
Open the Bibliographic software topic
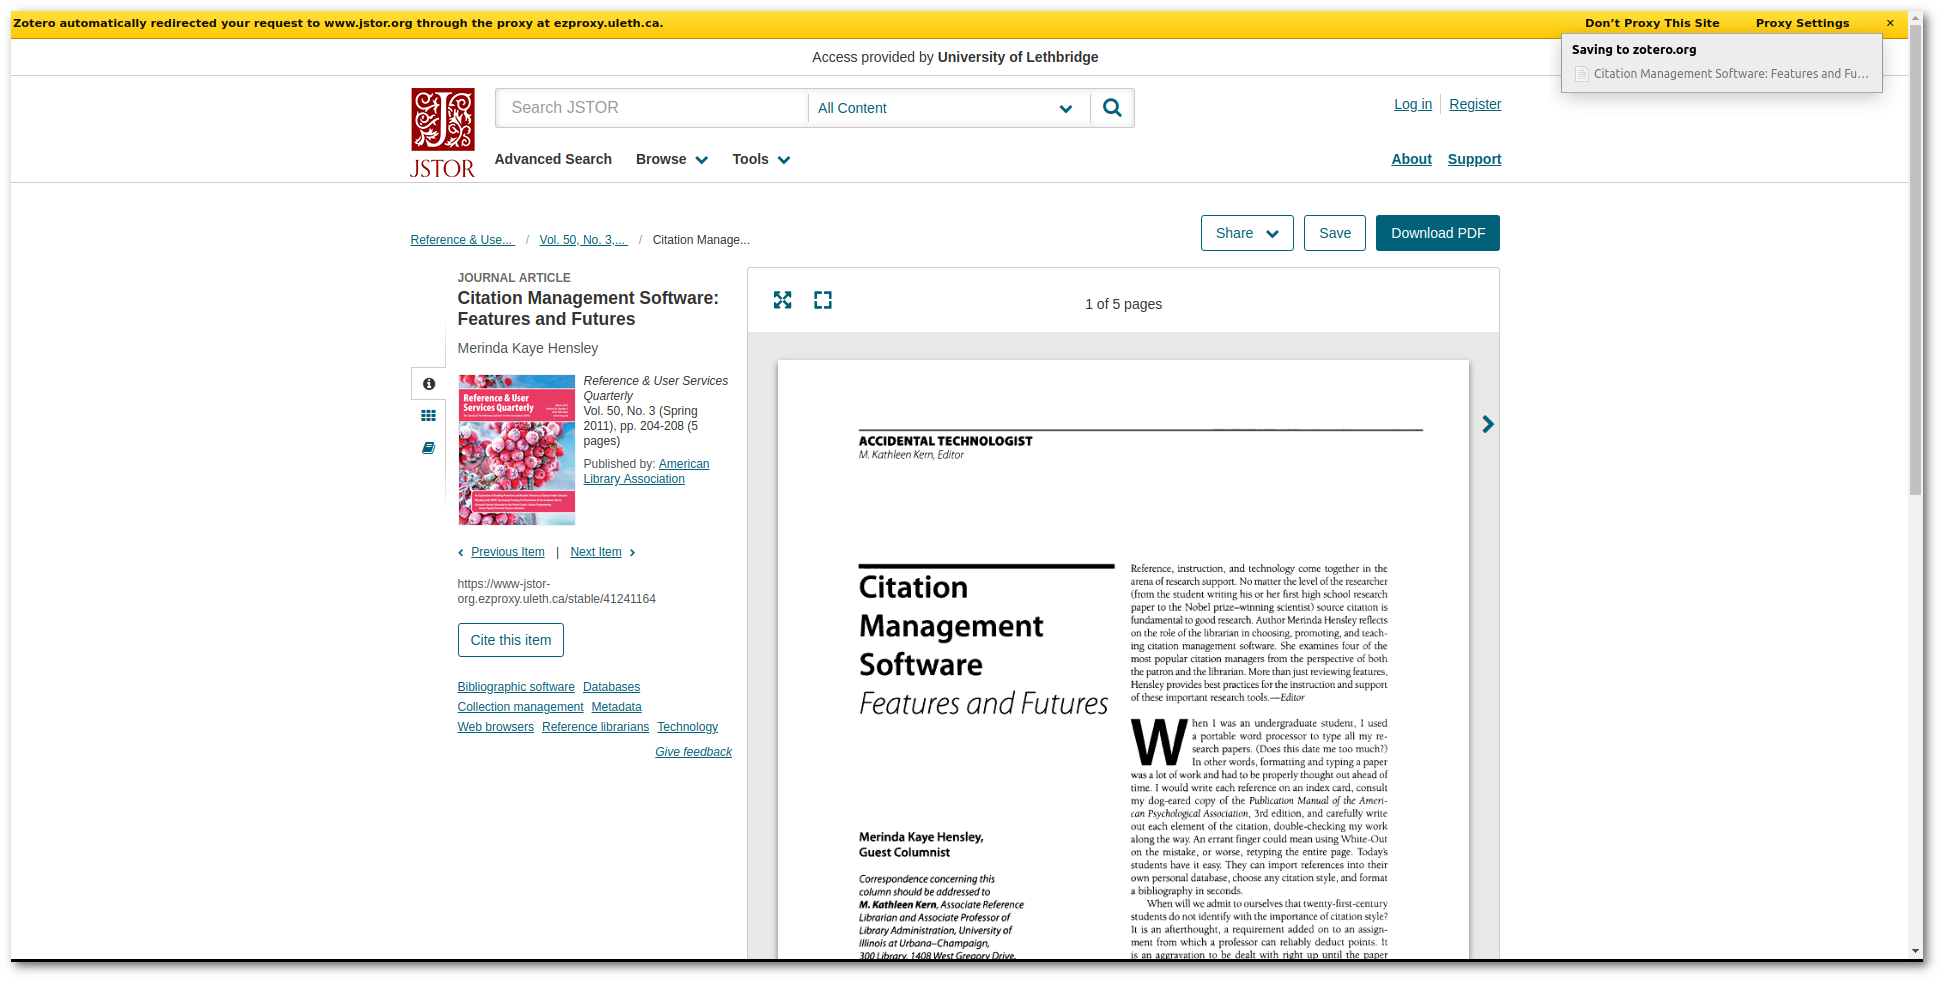click(x=516, y=687)
